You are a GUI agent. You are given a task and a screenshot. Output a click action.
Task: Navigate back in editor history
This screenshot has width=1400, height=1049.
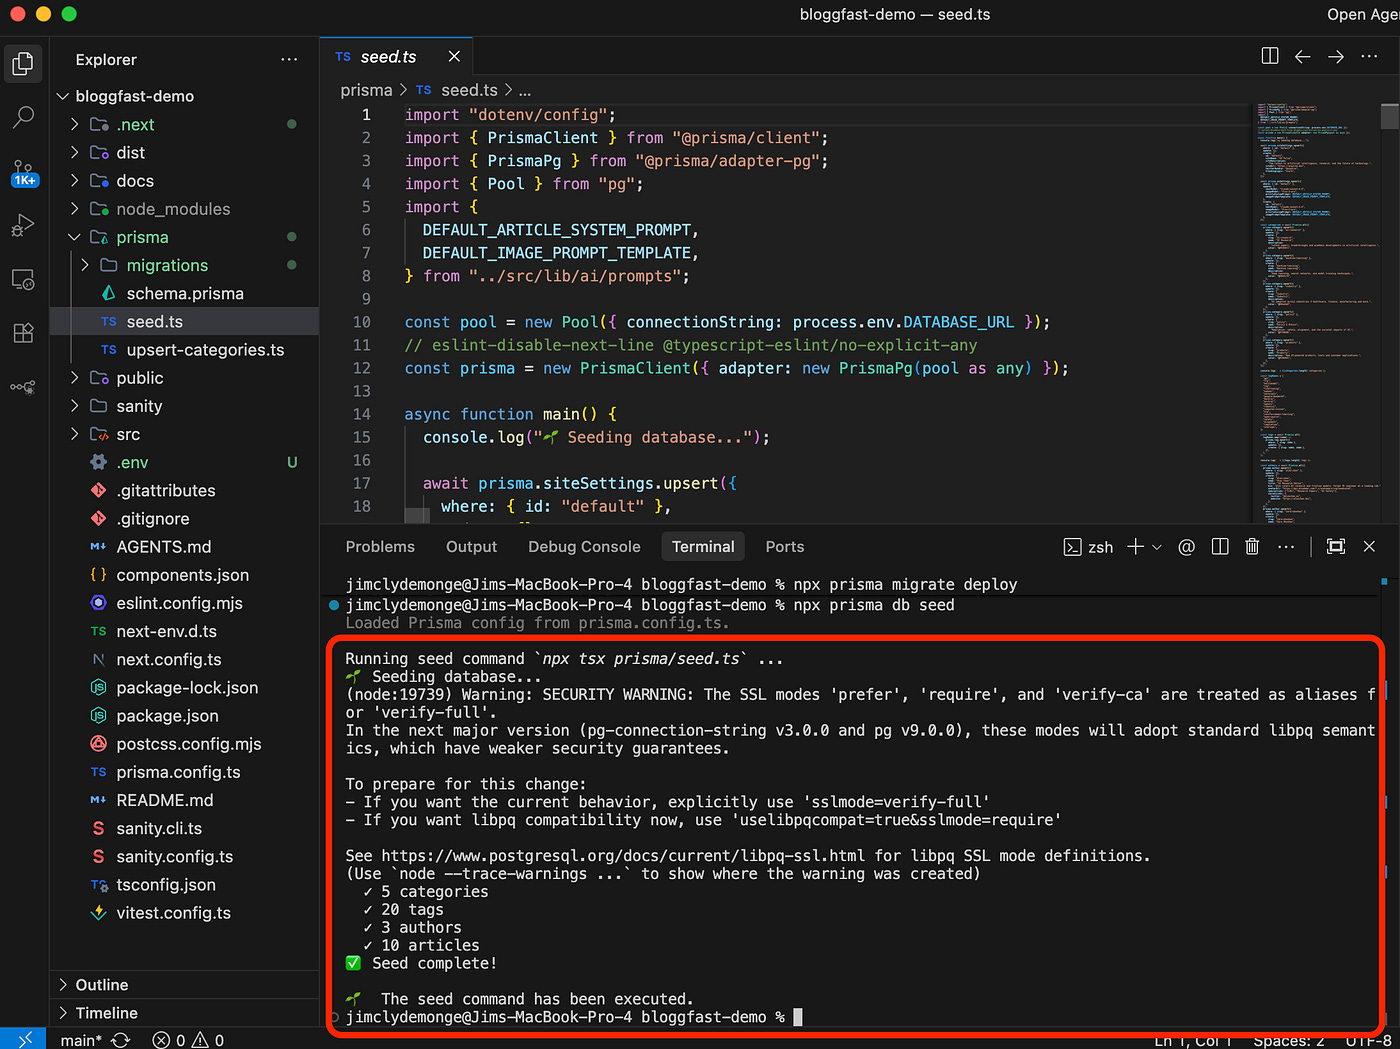(x=1303, y=56)
